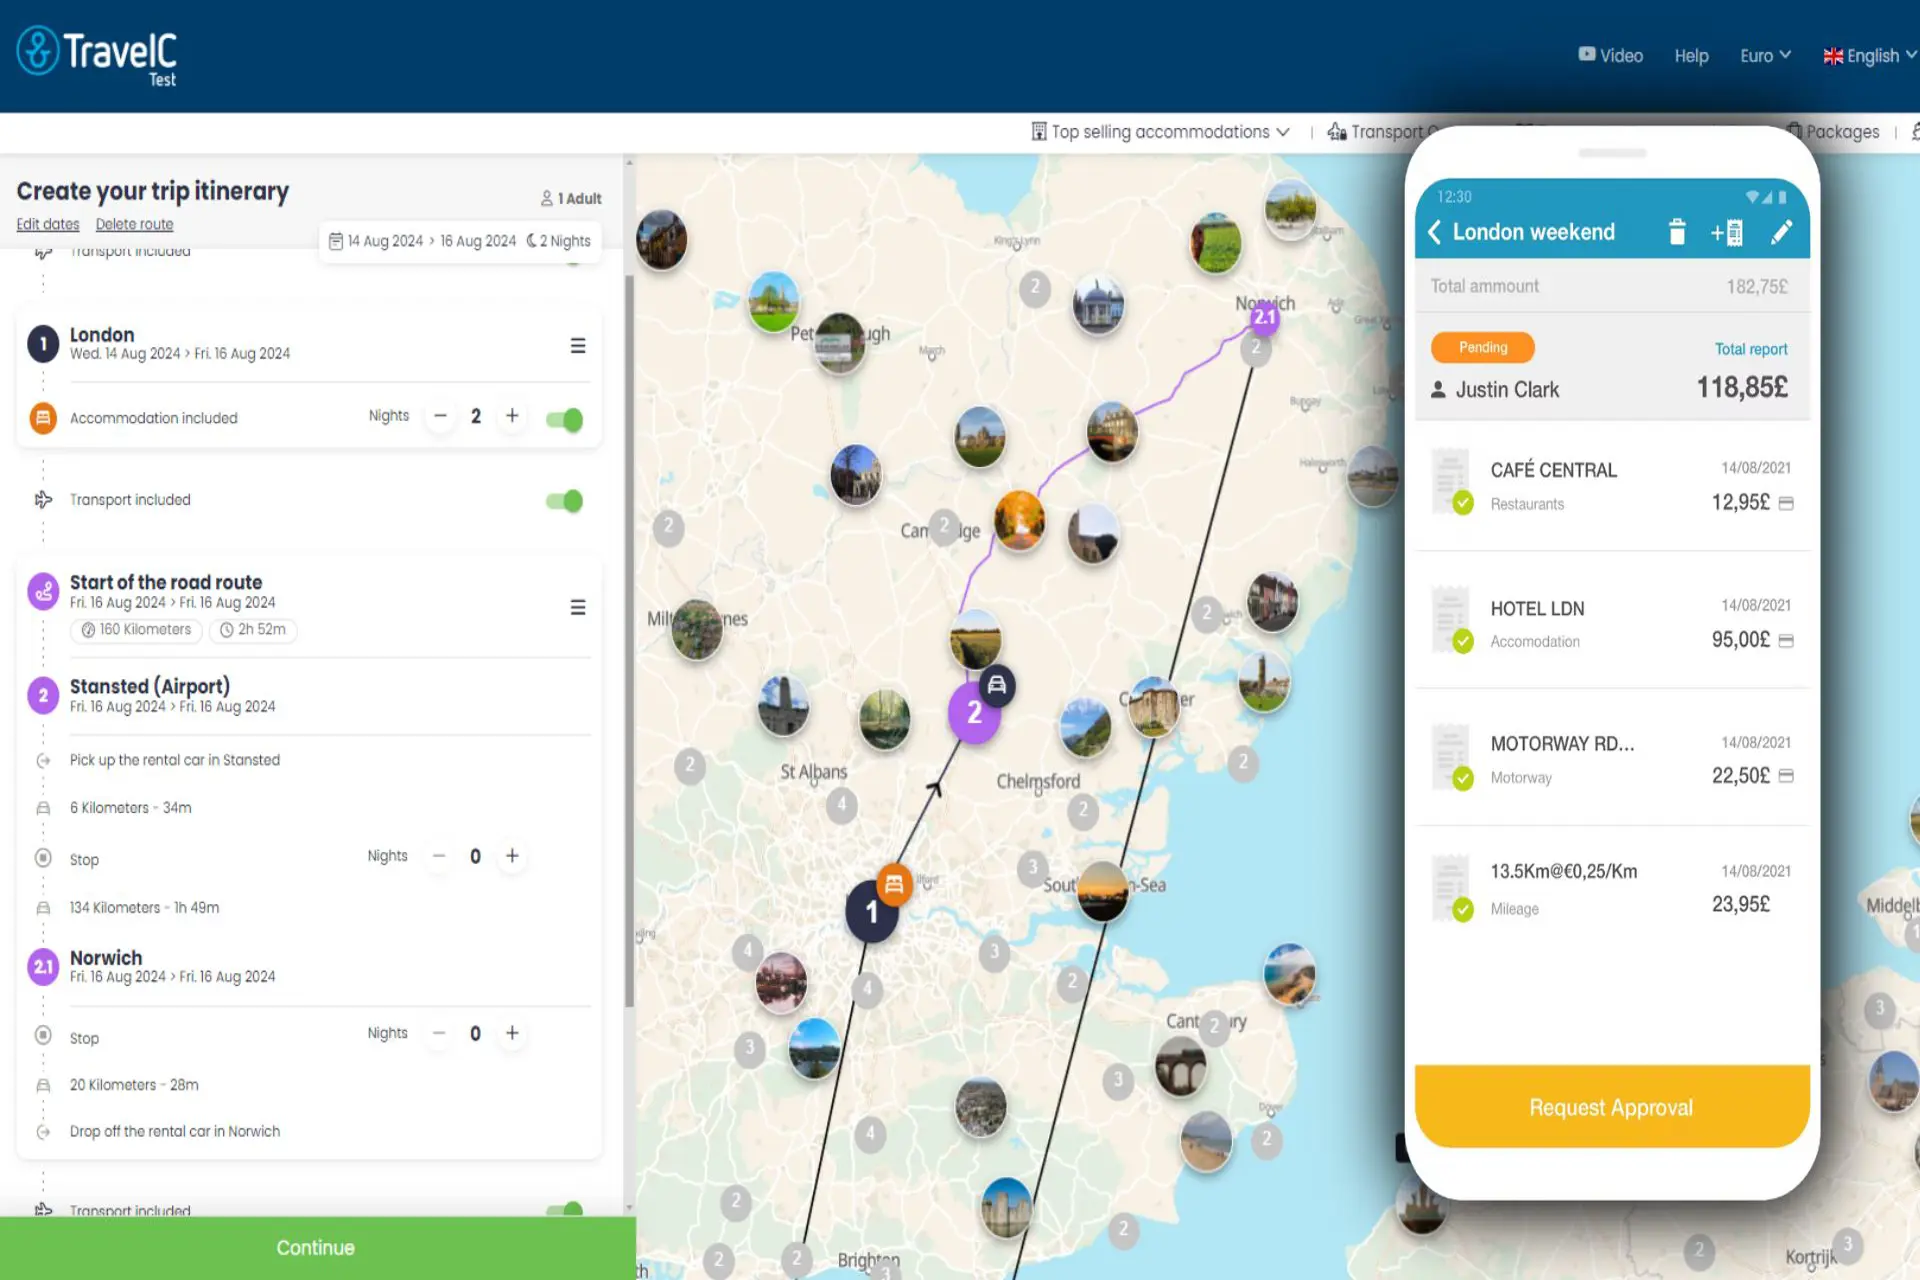Screen dimensions: 1920x1280
Task: Click the Help menu item
Action: click(x=1691, y=54)
